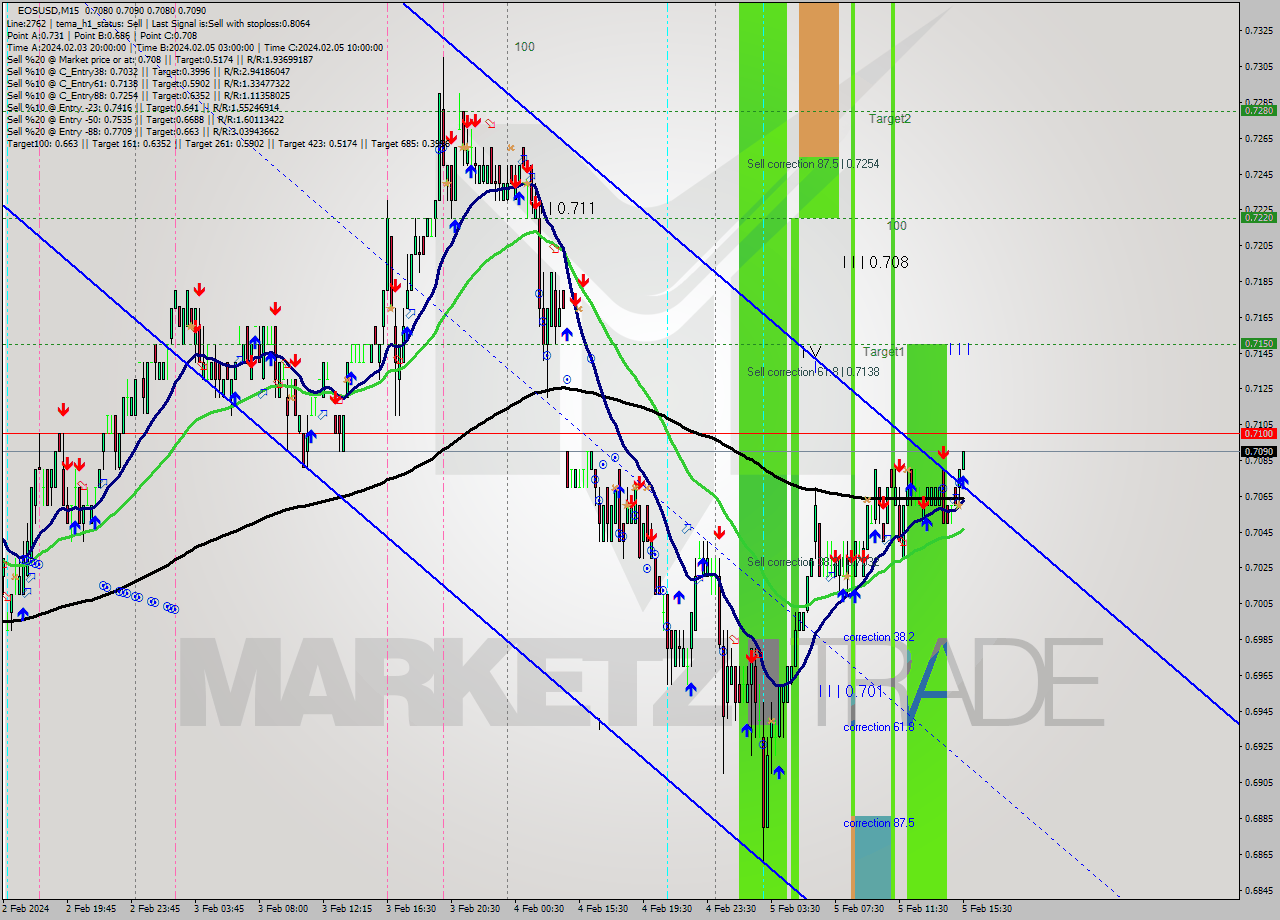Click the '5 Feb 11:30' time axis label
This screenshot has width=1280, height=920.
coord(923,909)
